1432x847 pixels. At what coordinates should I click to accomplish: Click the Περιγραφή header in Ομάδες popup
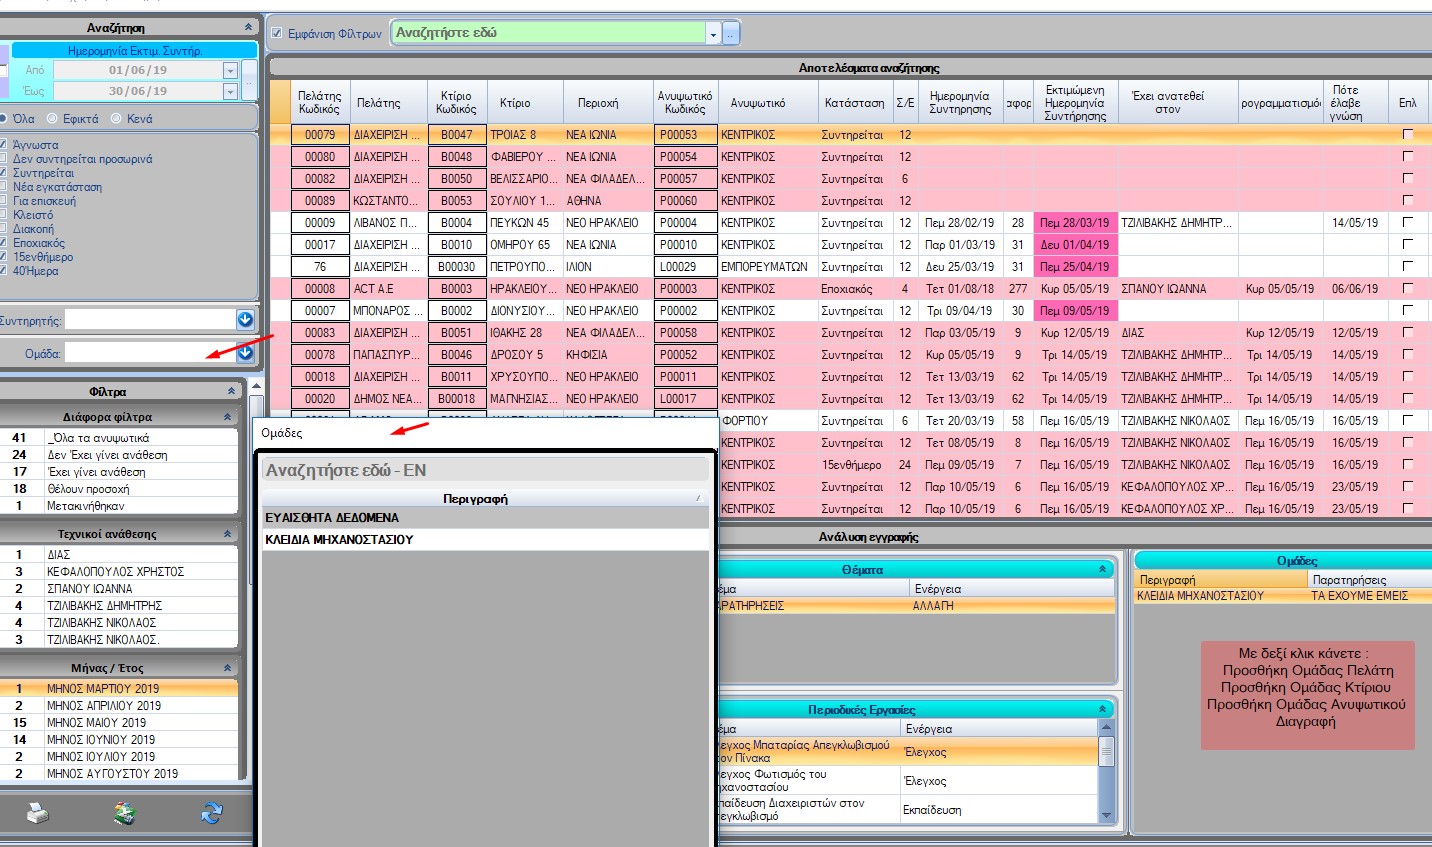pos(475,498)
